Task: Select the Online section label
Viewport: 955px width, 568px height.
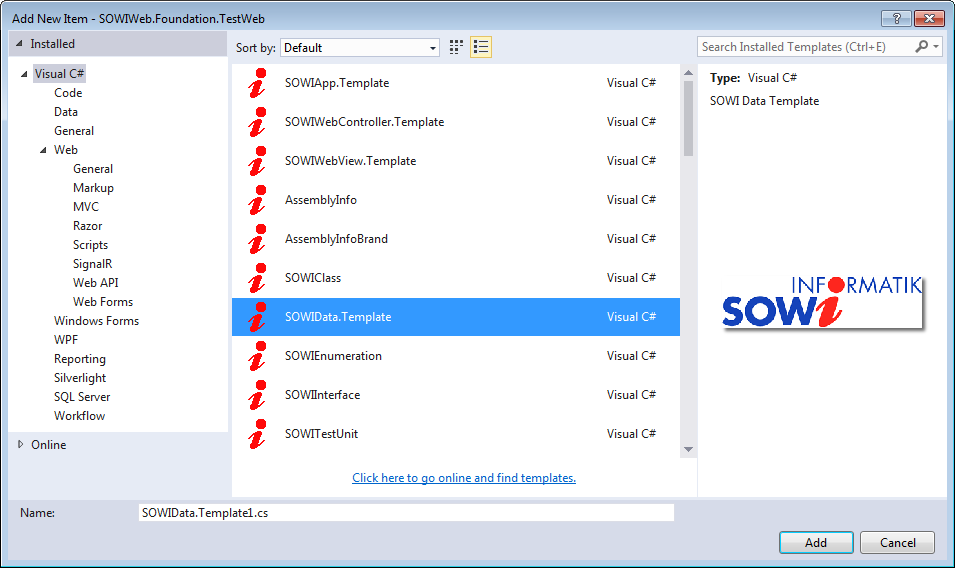Action: click(x=49, y=444)
